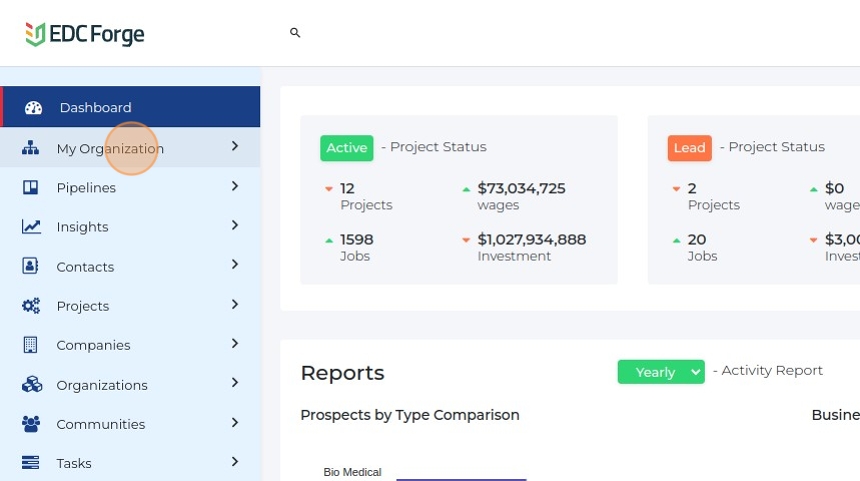Viewport: 860px width, 481px height.
Task: Click the Projects gears icon
Action: pyautogui.click(x=31, y=305)
